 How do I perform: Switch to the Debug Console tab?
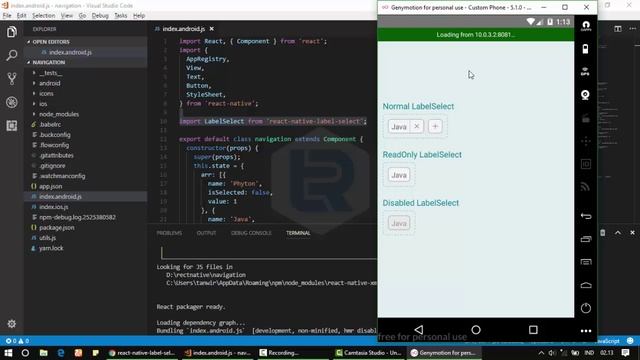(x=251, y=233)
